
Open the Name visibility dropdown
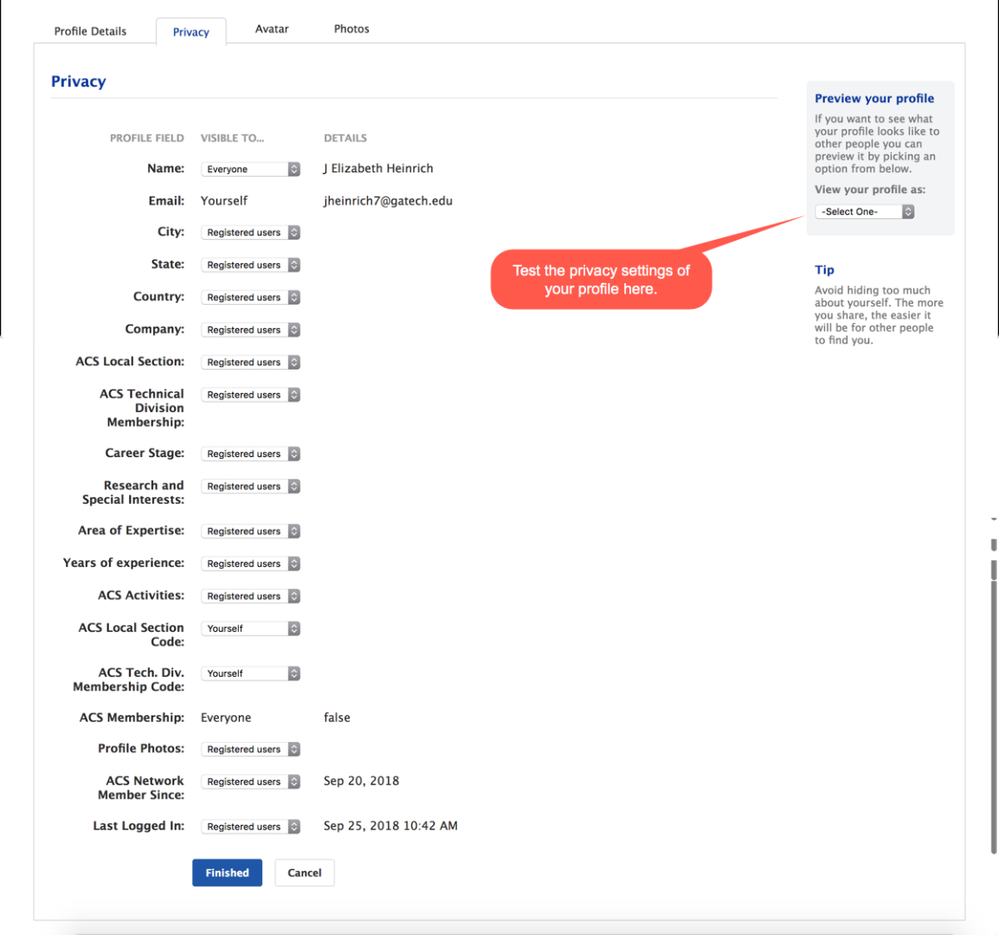pyautogui.click(x=250, y=170)
